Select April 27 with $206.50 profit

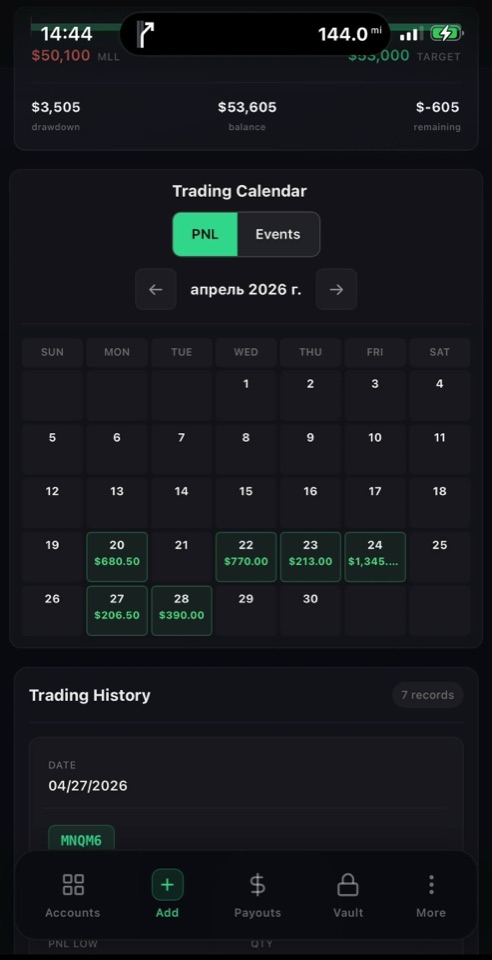point(117,610)
